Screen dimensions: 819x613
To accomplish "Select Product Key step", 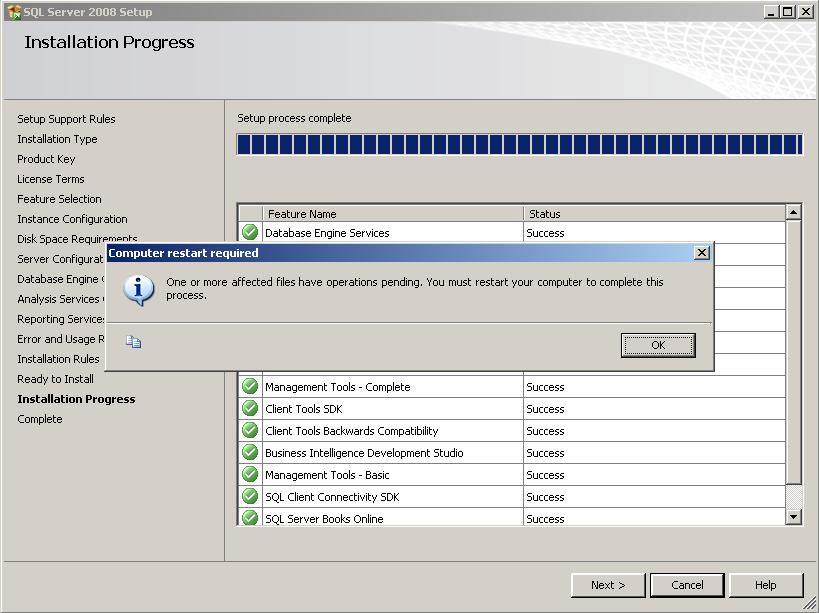I will click(46, 159).
